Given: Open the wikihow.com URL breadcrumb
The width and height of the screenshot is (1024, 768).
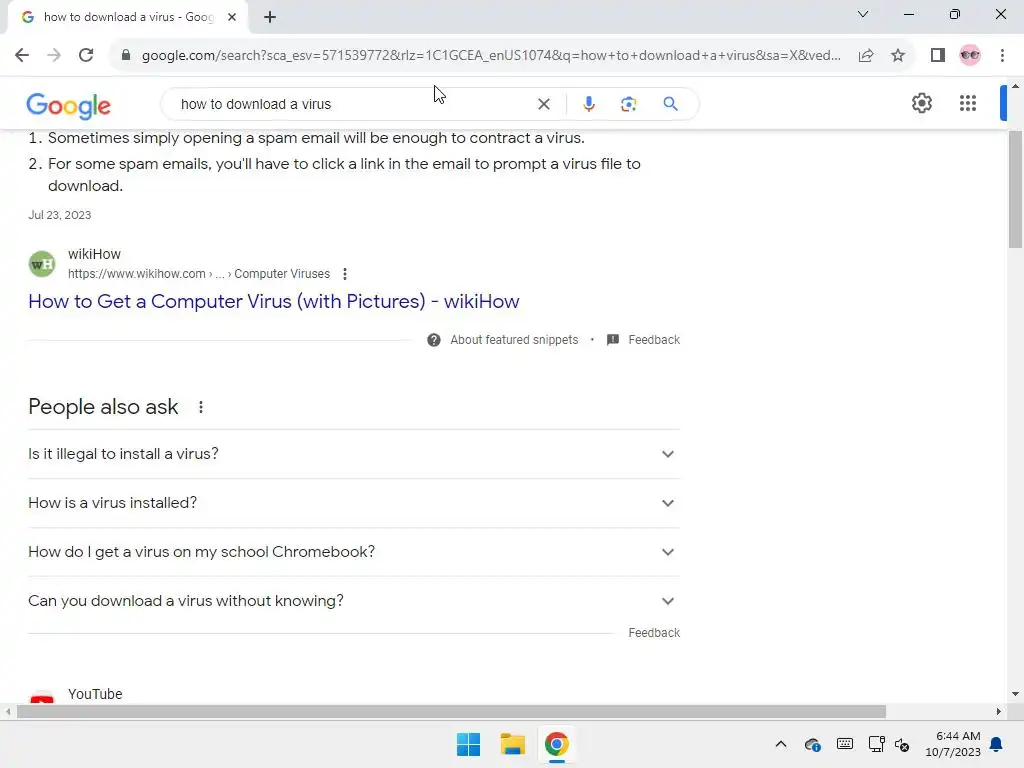Looking at the screenshot, I should [x=199, y=274].
